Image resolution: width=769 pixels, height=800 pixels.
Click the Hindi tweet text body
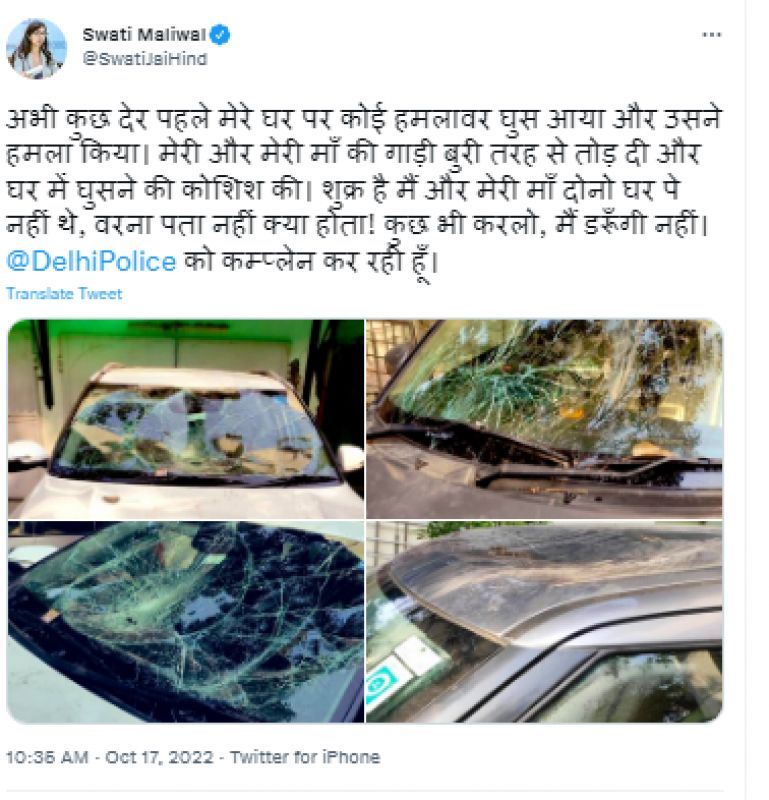(363, 190)
